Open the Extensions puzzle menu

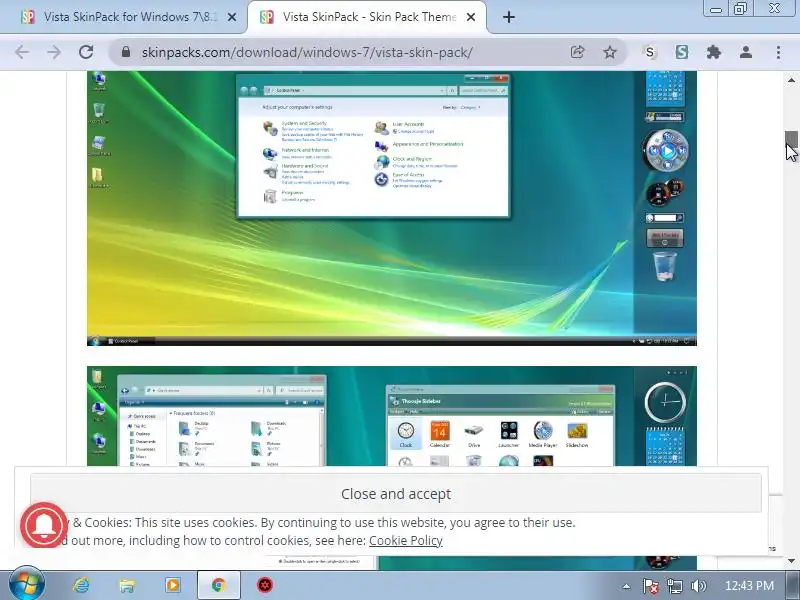(x=714, y=52)
